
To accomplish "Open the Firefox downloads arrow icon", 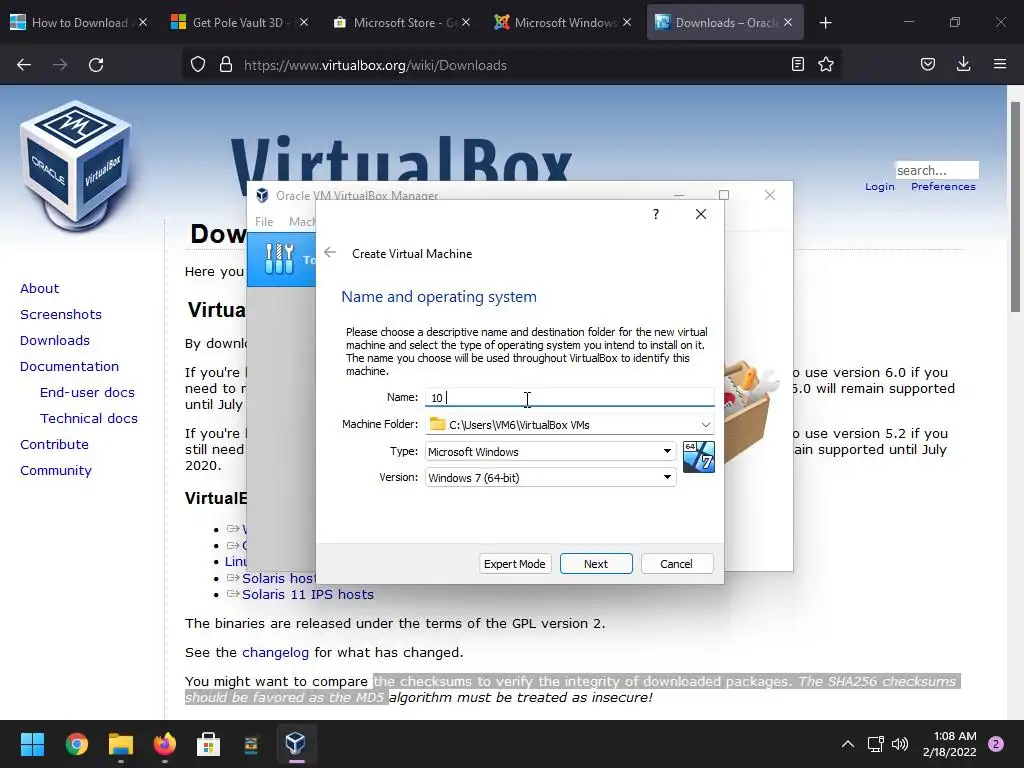I will click(x=964, y=65).
